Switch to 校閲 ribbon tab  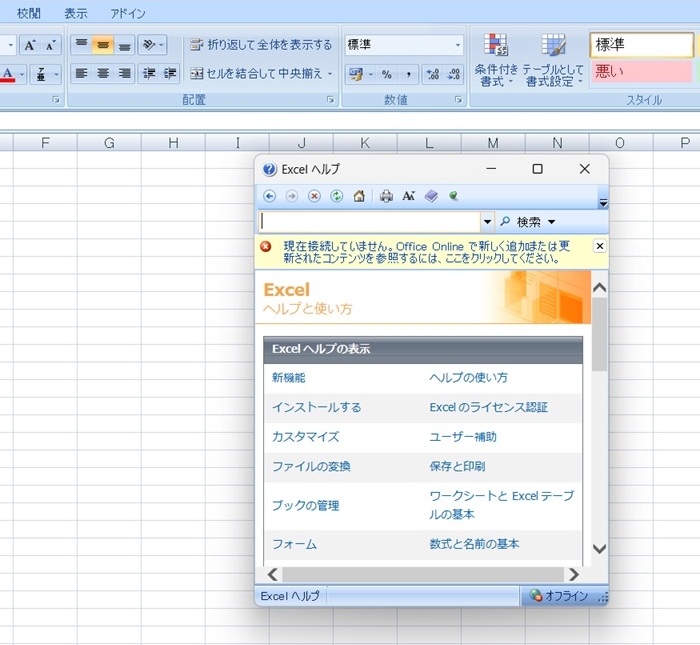click(x=29, y=13)
